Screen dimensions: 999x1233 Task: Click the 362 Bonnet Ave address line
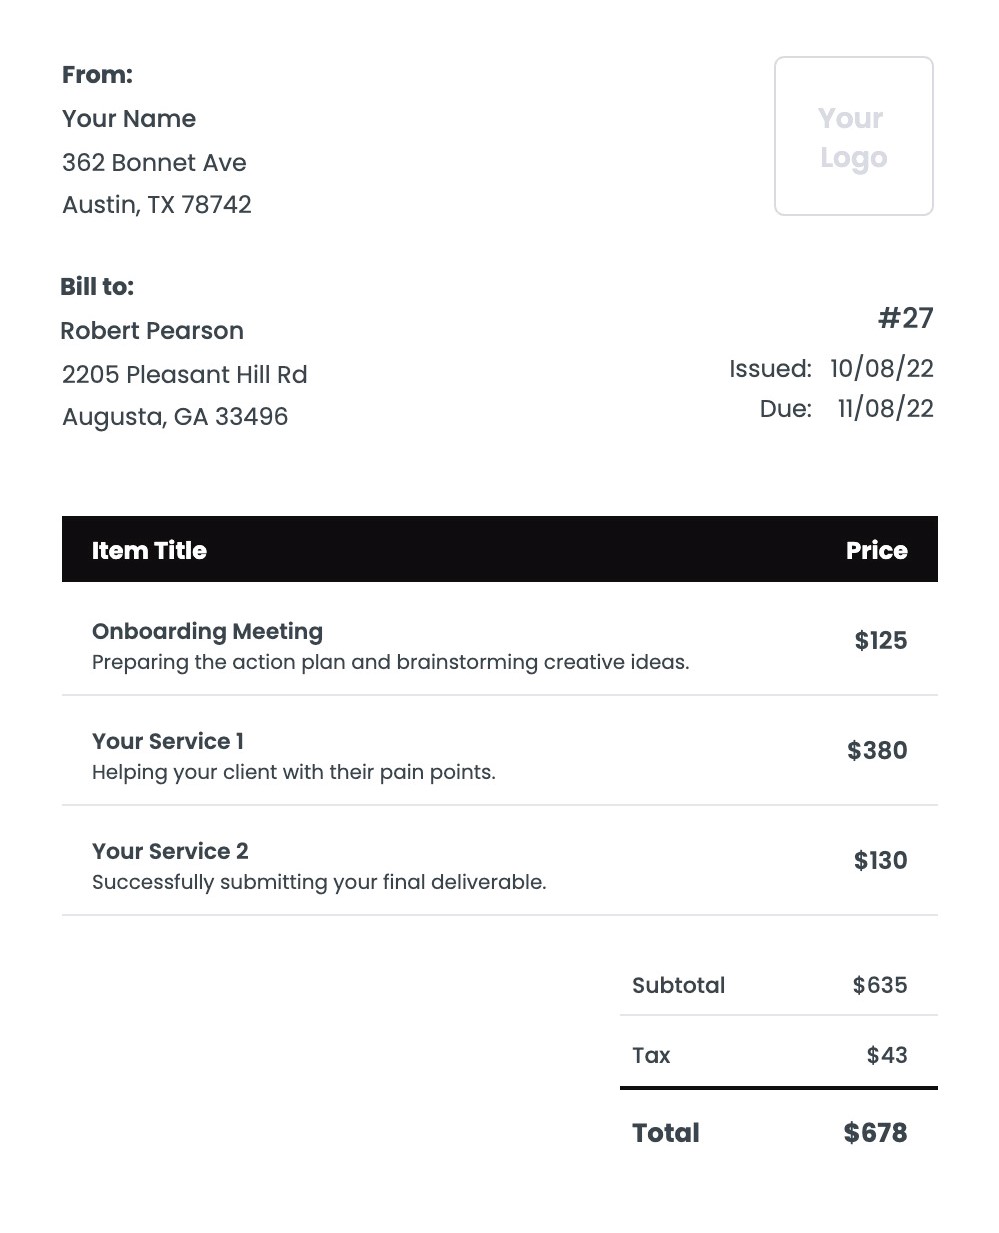pos(154,163)
